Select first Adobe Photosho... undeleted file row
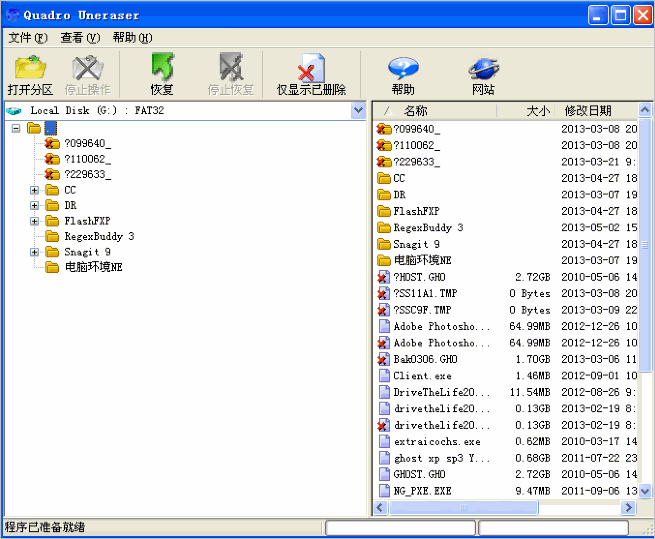The image size is (655, 539). click(x=507, y=326)
